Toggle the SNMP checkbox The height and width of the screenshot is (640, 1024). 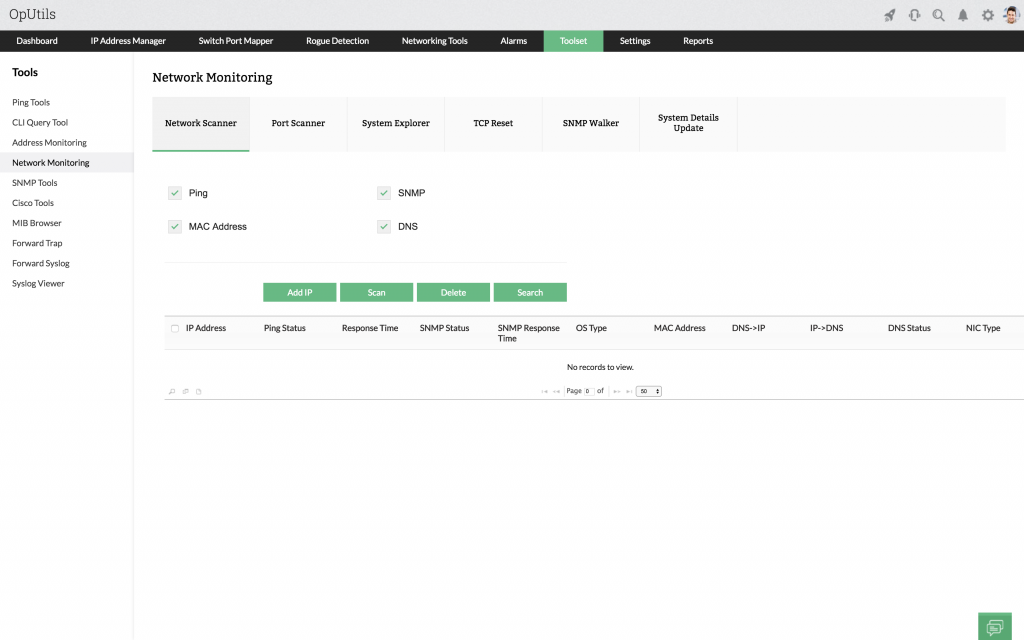(384, 193)
